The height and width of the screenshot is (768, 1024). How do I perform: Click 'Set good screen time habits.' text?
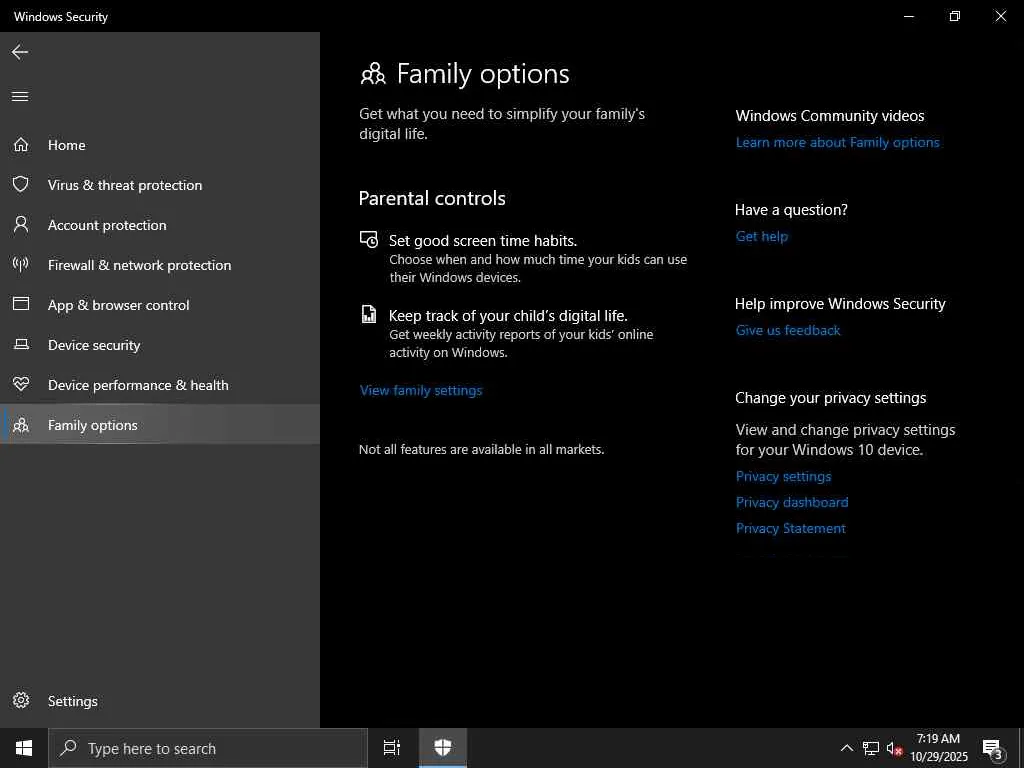pos(483,240)
